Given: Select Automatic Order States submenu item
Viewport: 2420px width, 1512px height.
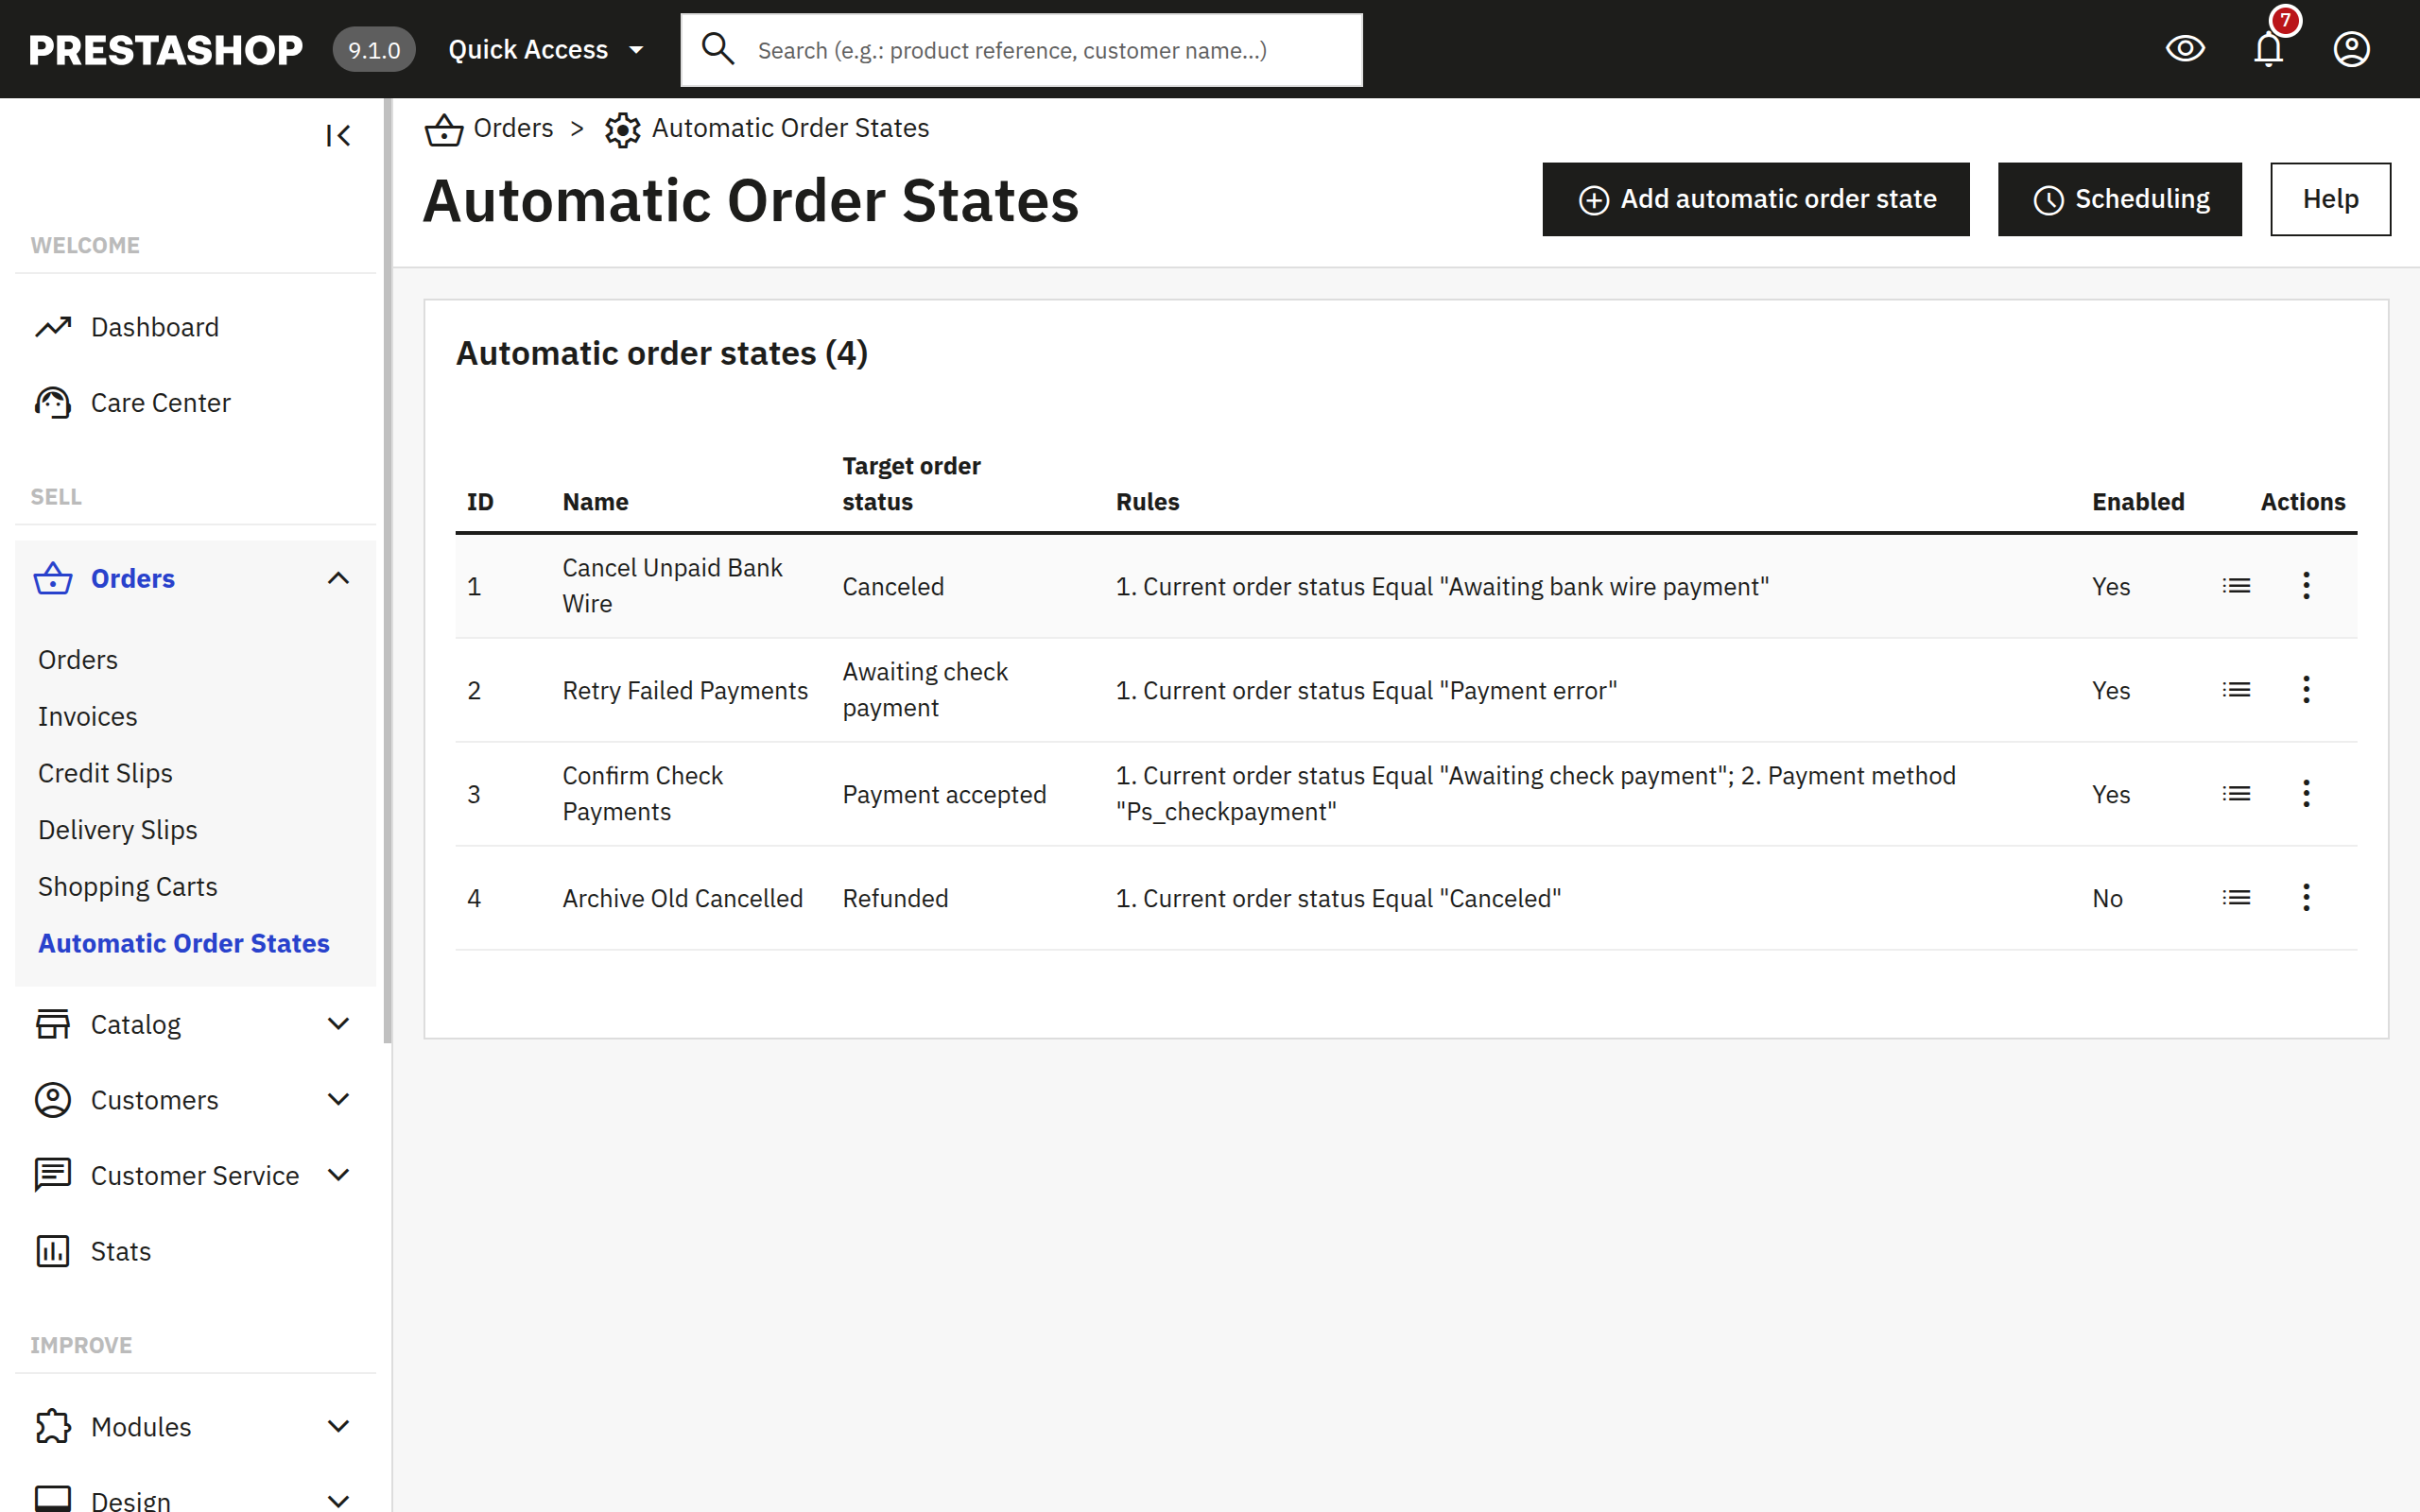Looking at the screenshot, I should (183, 943).
